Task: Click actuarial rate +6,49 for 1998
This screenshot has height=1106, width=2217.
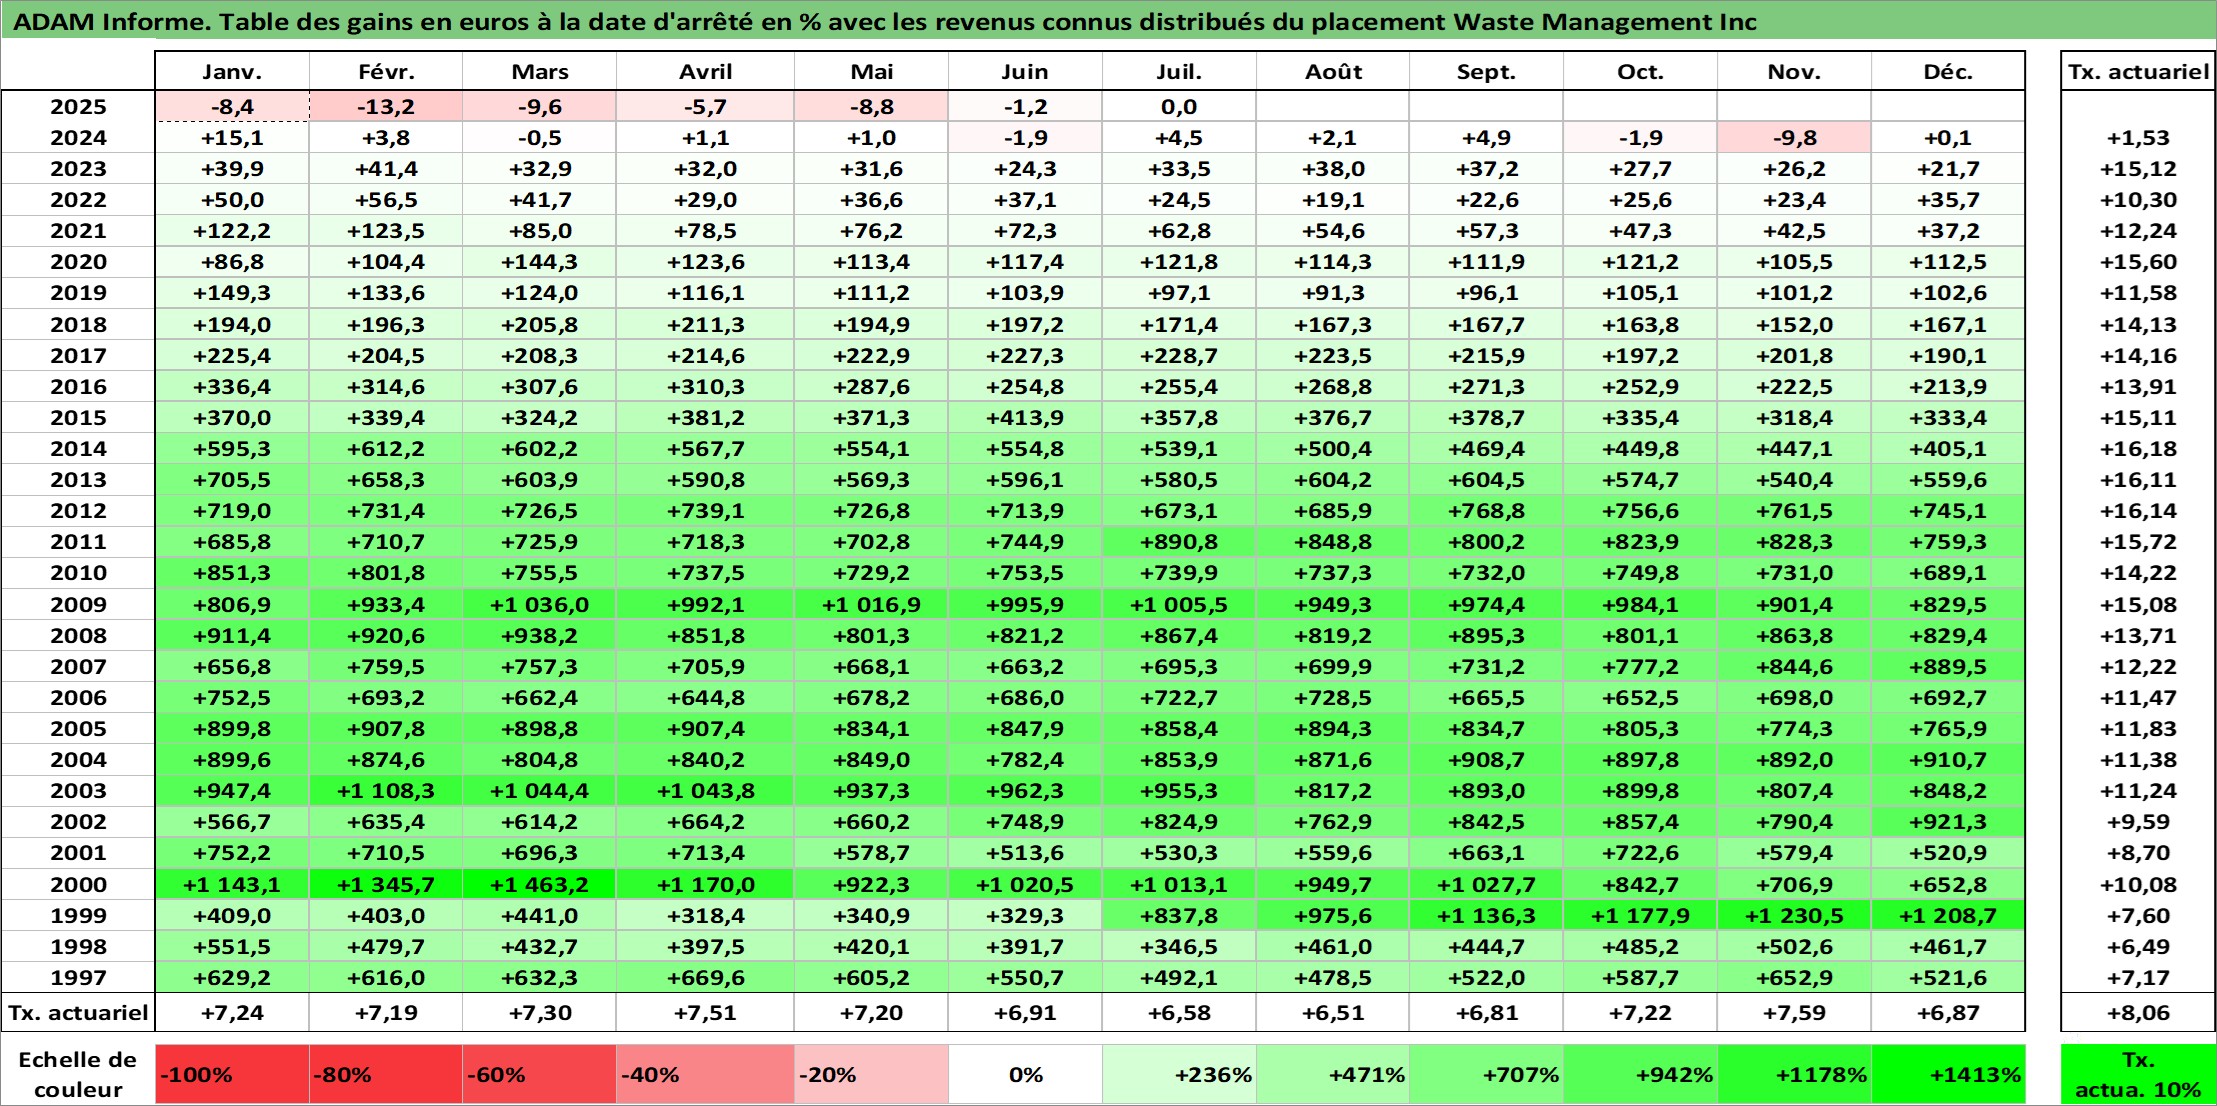Action: pyautogui.click(x=2138, y=947)
